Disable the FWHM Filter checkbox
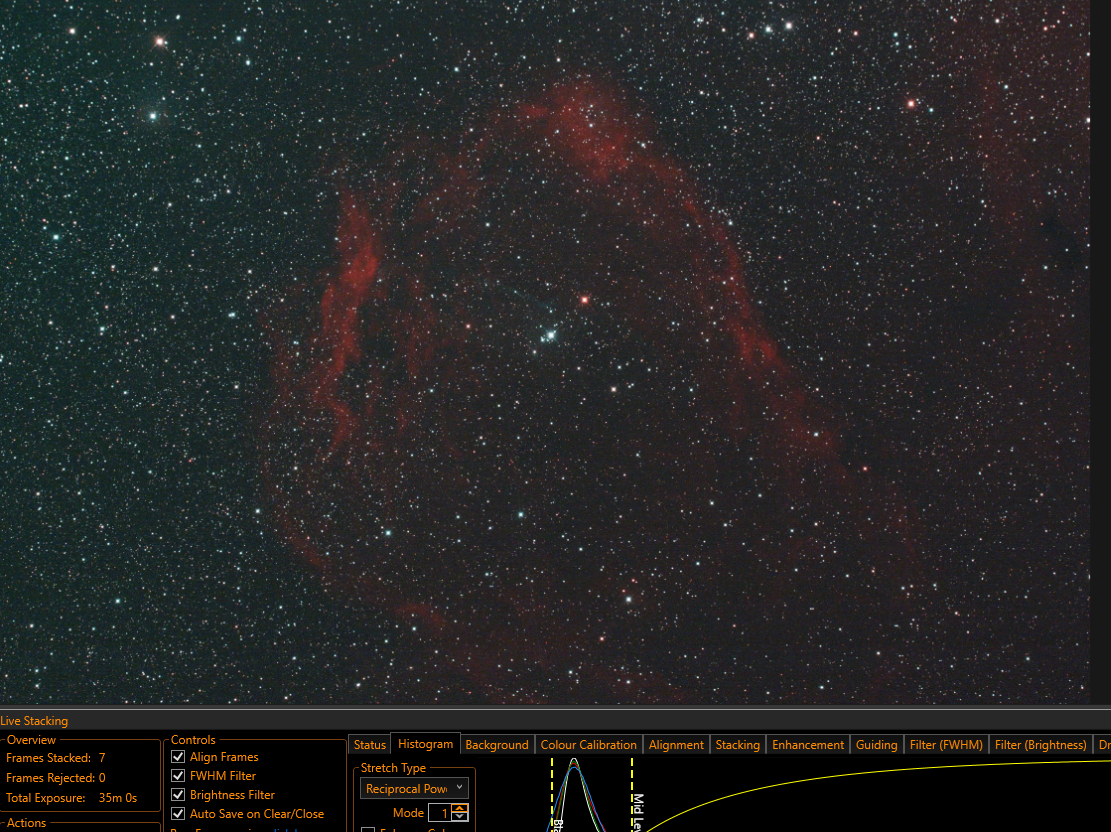This screenshot has width=1111, height=832. pyautogui.click(x=178, y=776)
